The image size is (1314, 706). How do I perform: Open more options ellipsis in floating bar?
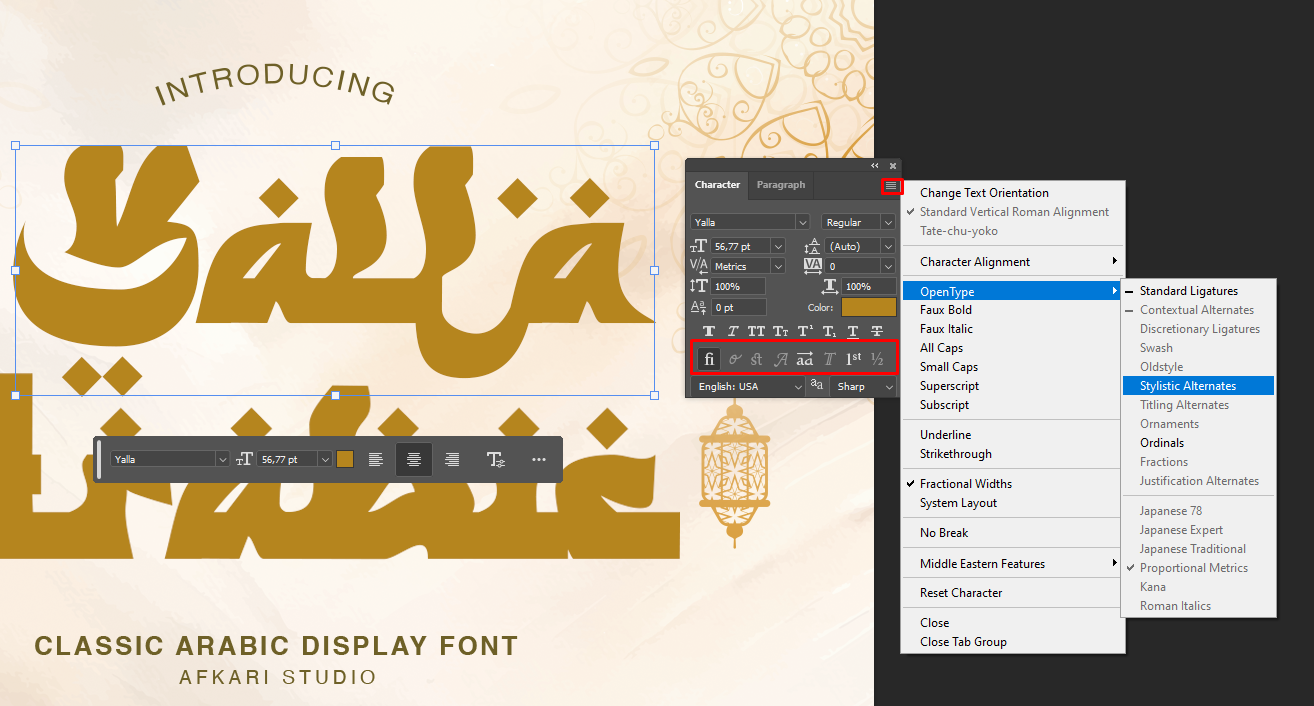539,459
